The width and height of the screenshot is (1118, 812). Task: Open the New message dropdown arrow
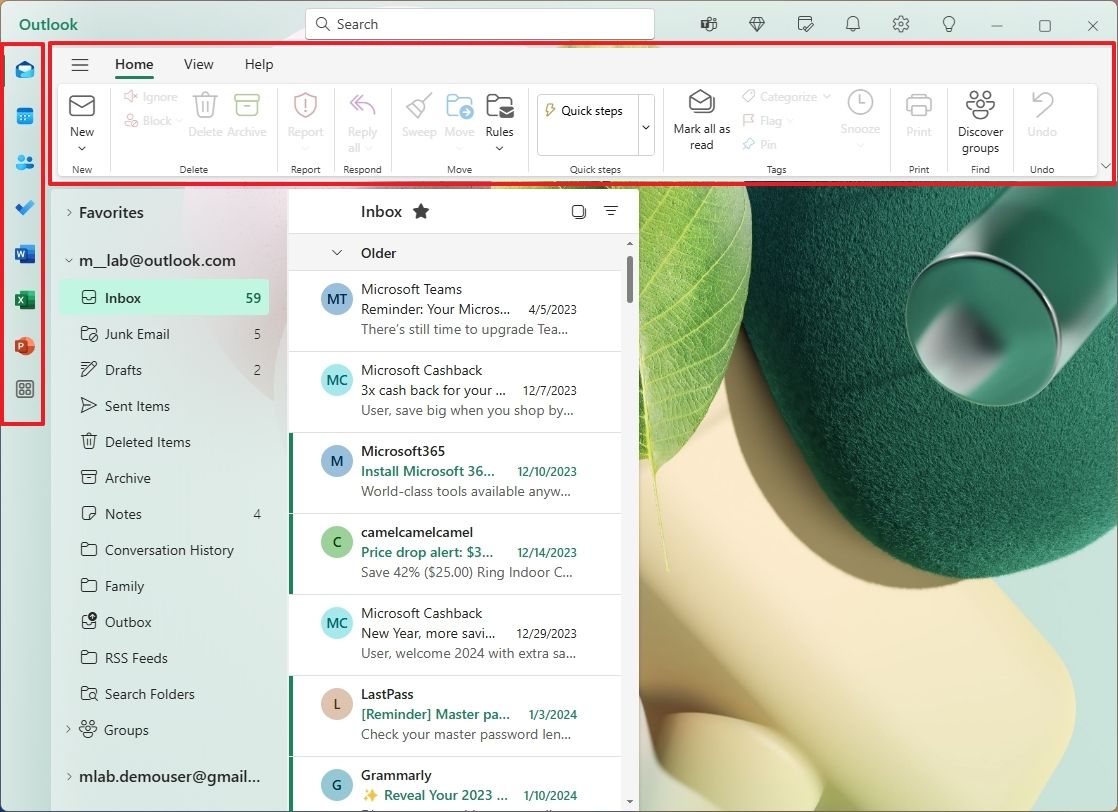pos(82,147)
